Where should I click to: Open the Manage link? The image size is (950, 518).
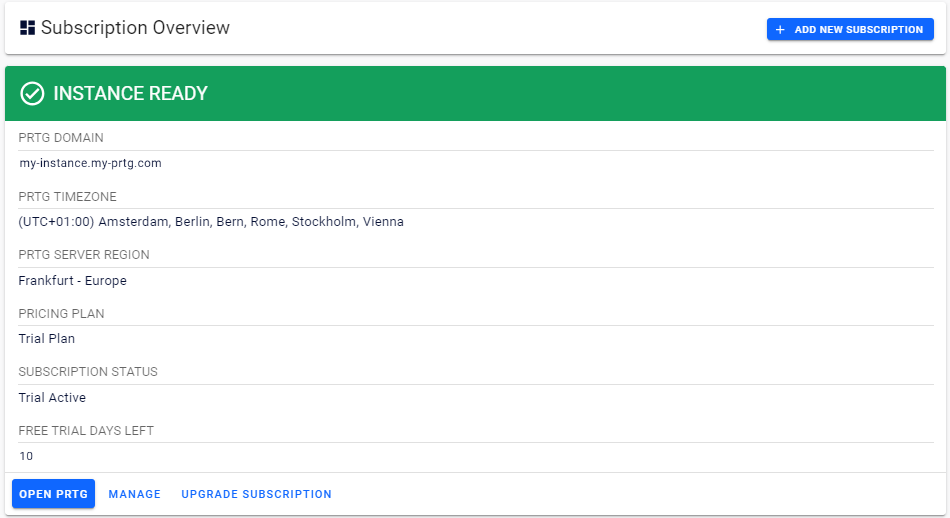pyautogui.click(x=135, y=494)
